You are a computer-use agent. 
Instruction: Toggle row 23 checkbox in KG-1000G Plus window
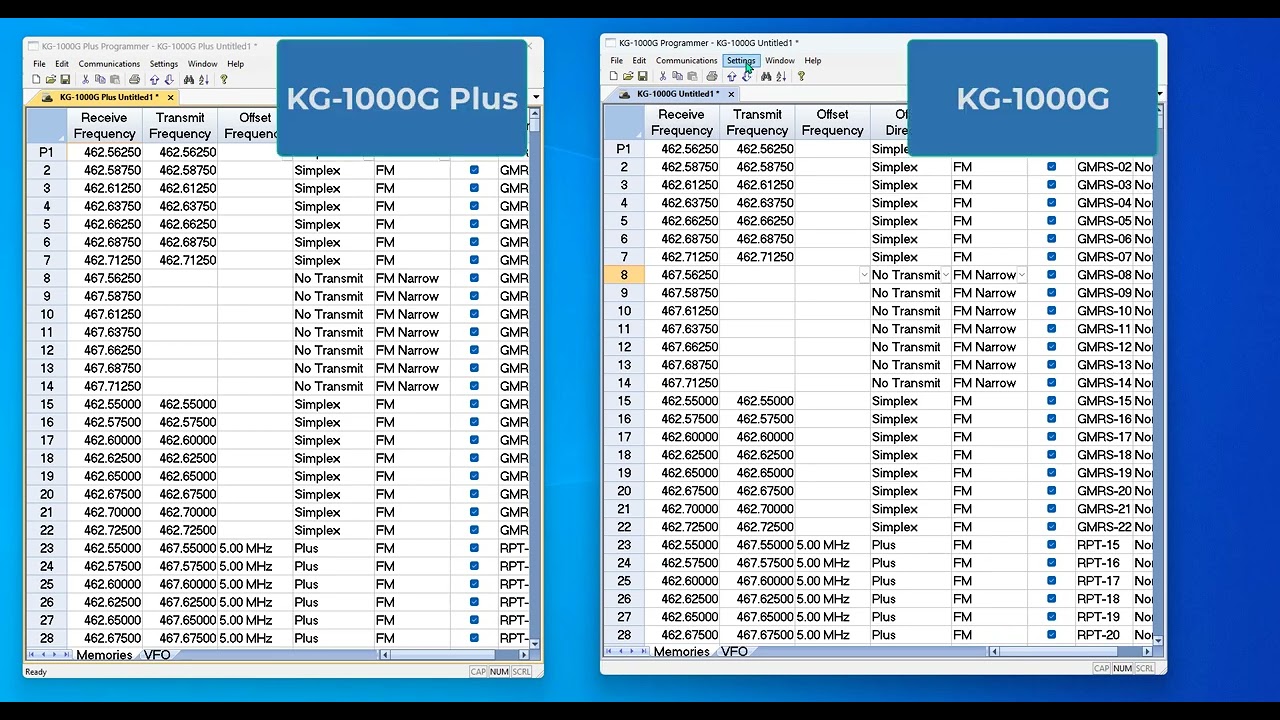click(x=474, y=548)
